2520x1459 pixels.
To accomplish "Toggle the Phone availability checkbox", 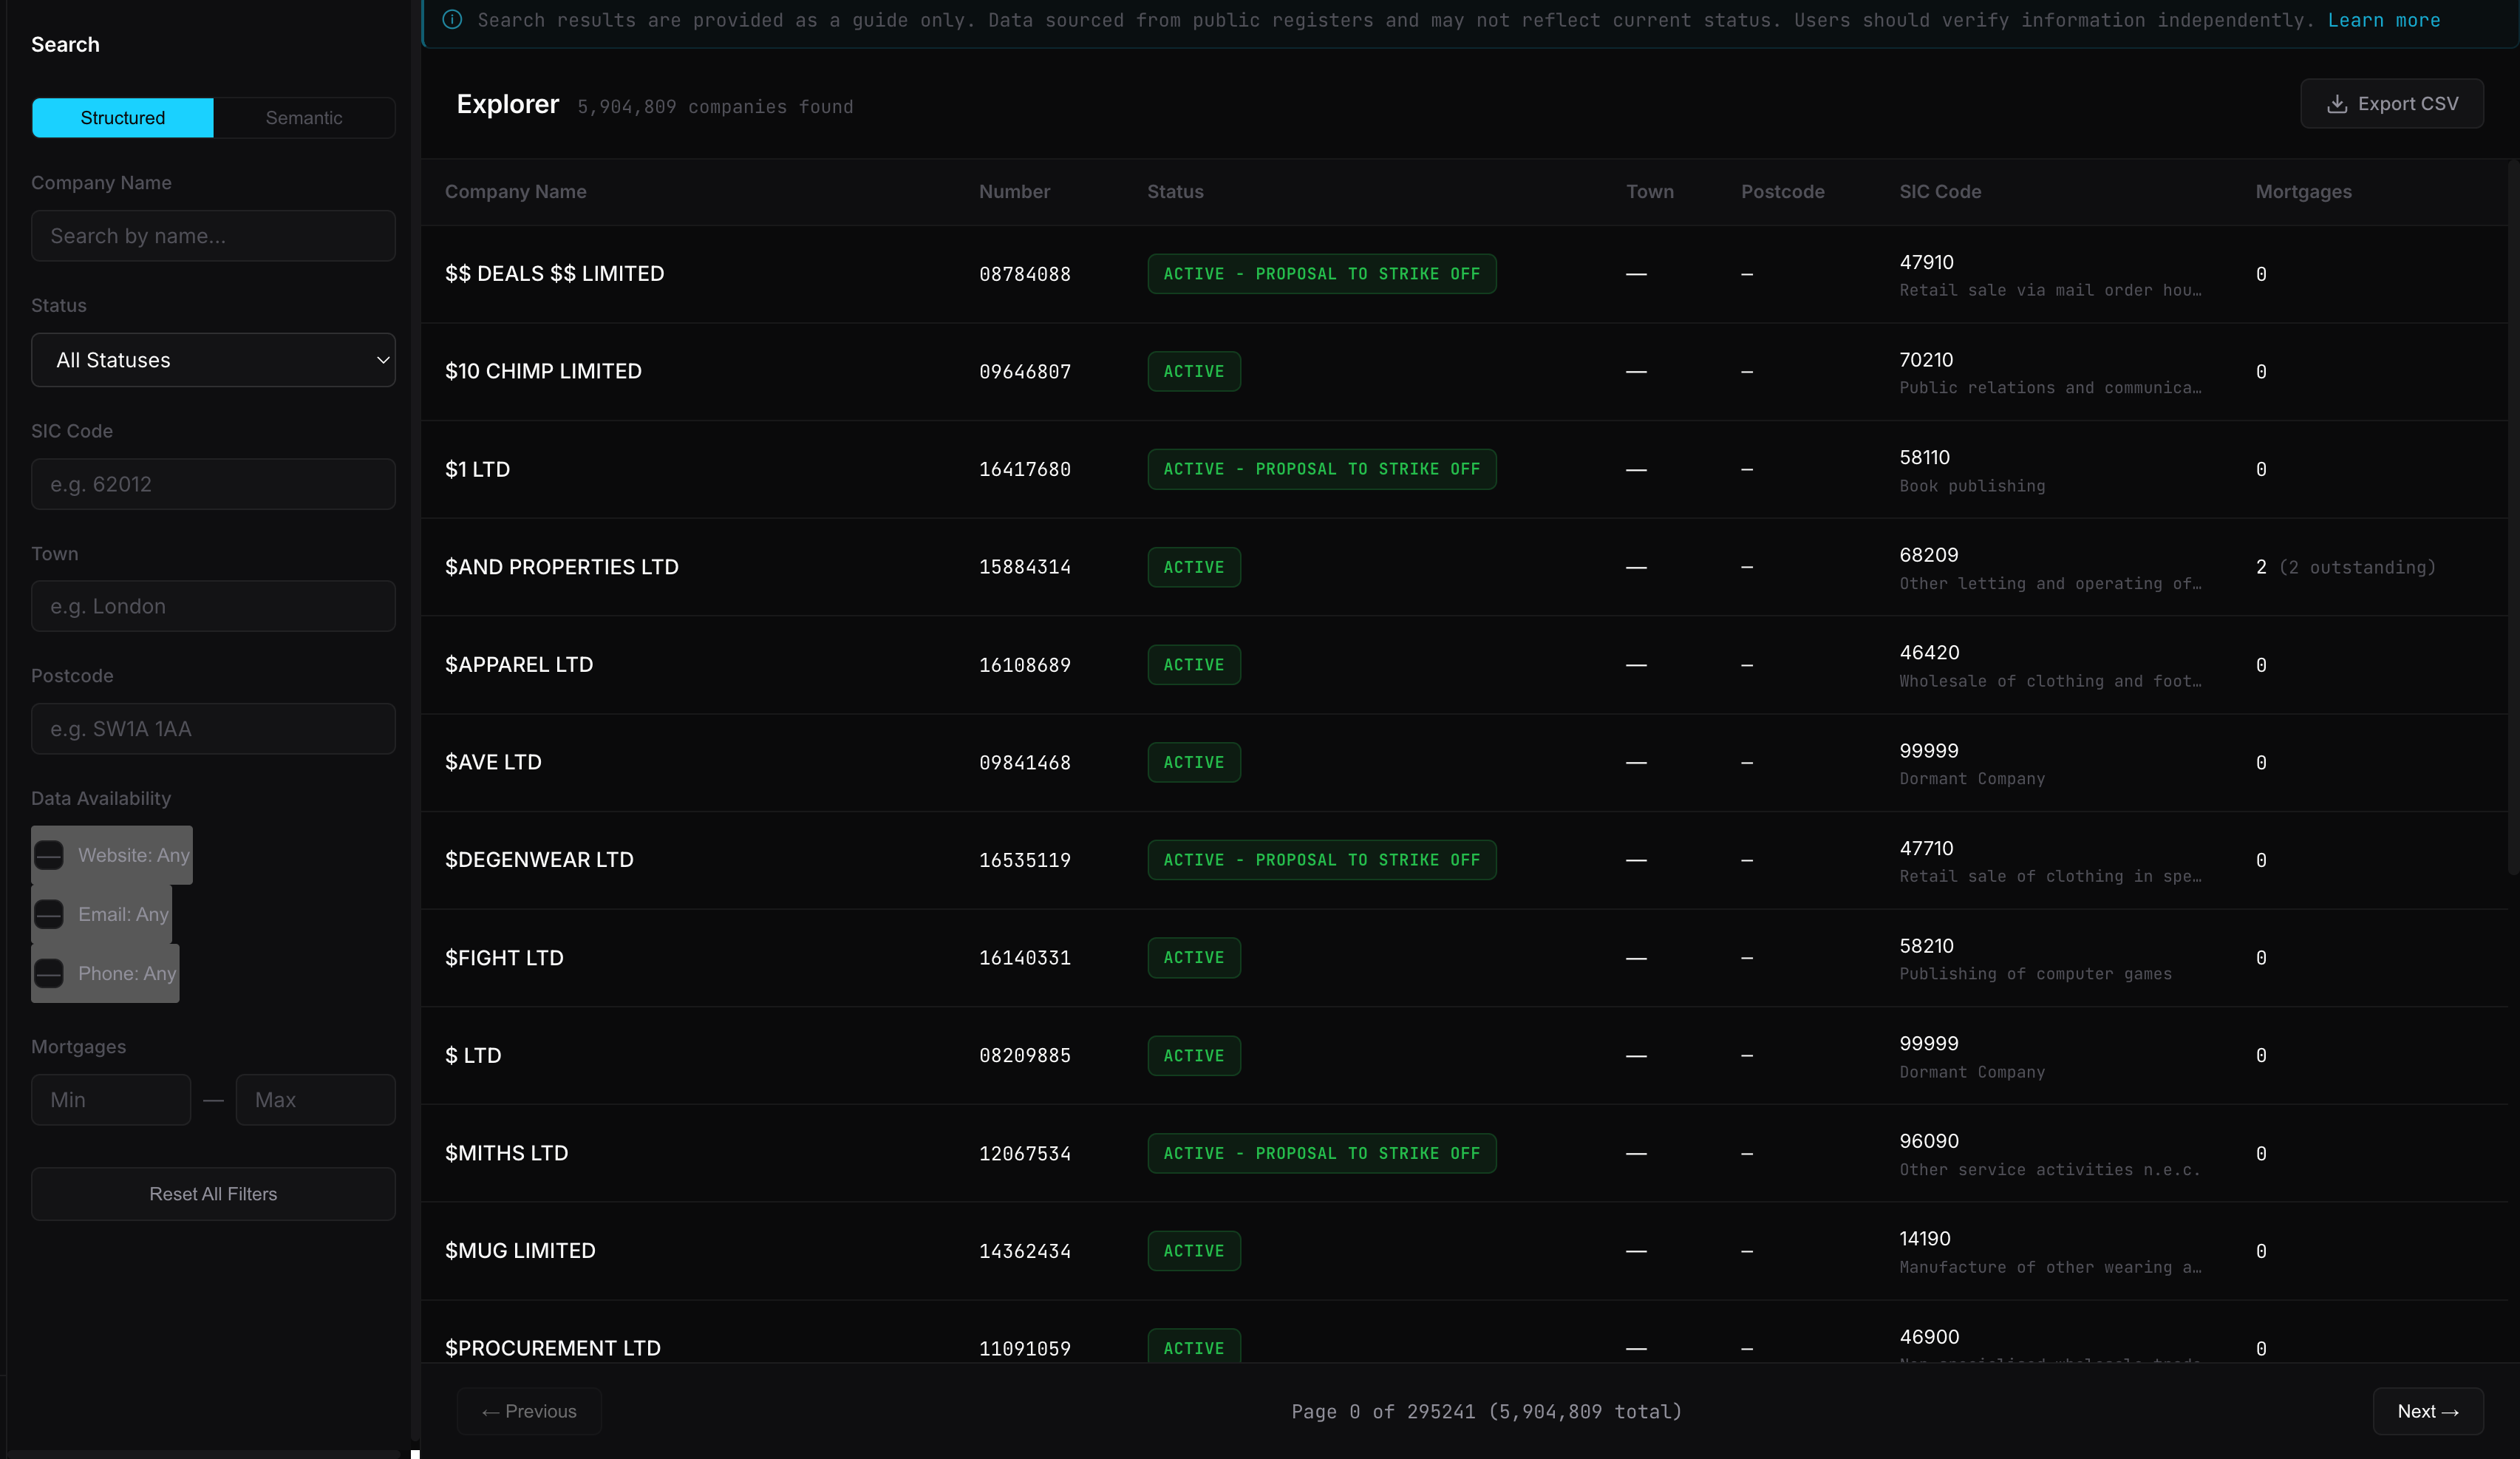I will click(x=49, y=973).
